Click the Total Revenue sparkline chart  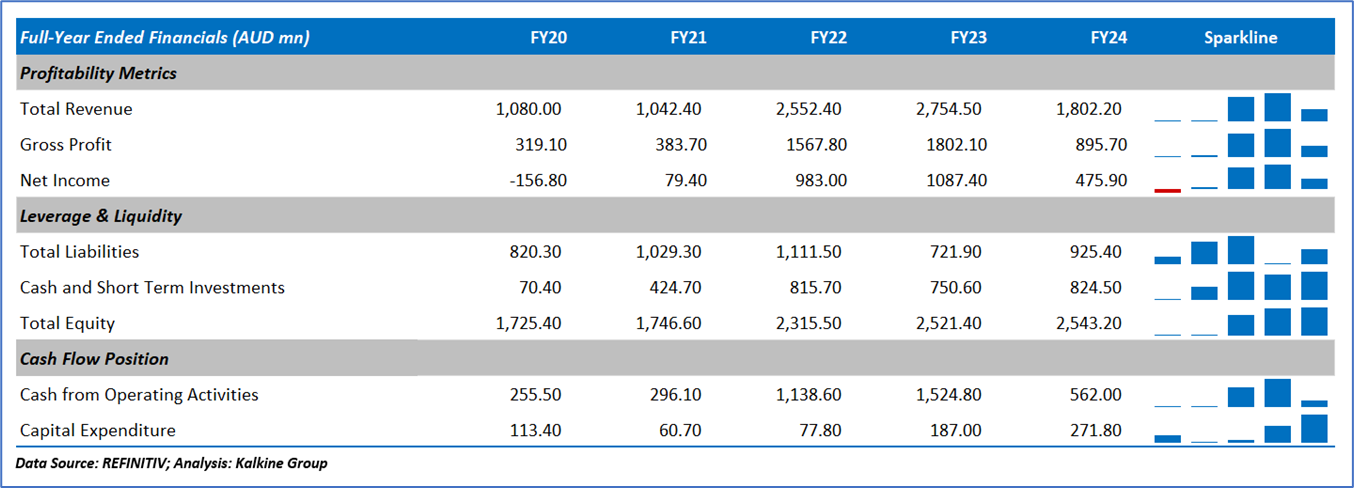click(1240, 108)
